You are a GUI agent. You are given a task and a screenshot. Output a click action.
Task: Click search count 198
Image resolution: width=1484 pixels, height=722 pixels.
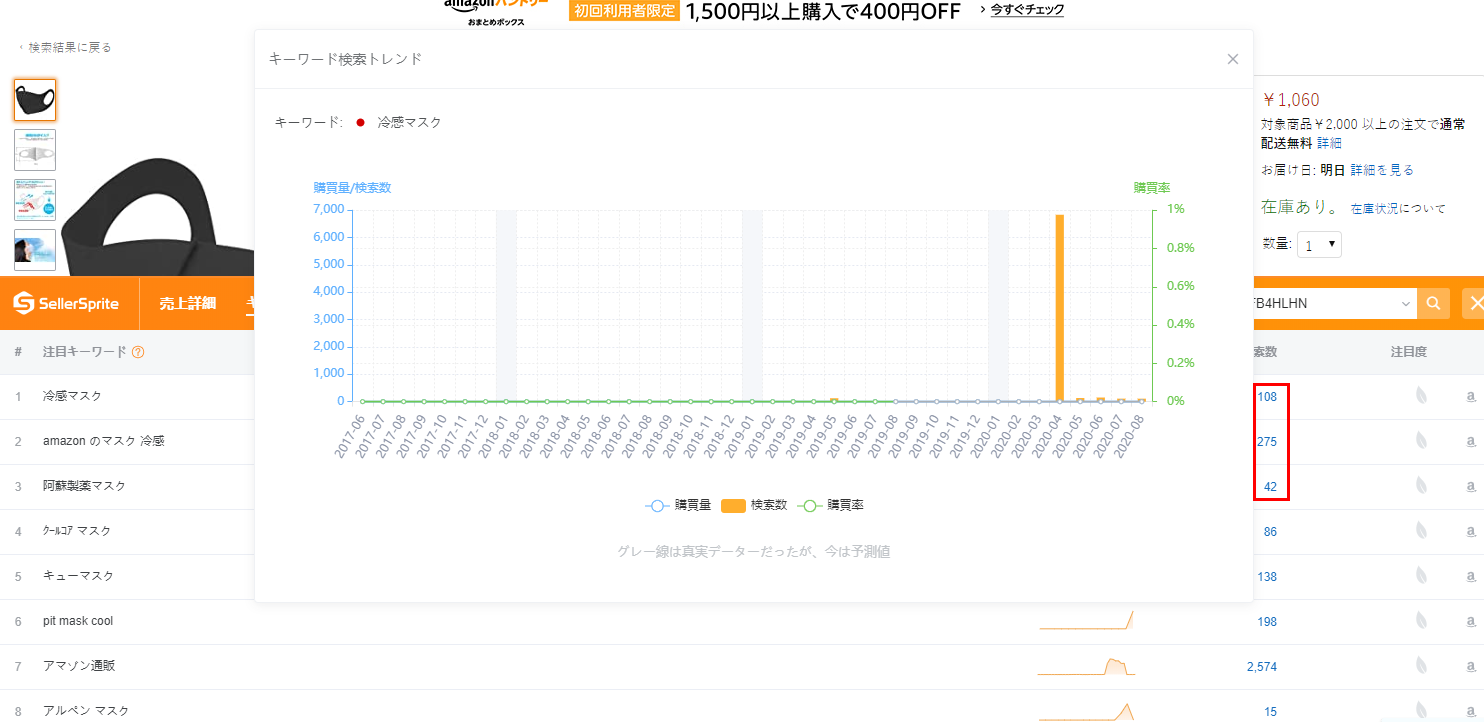1267,622
